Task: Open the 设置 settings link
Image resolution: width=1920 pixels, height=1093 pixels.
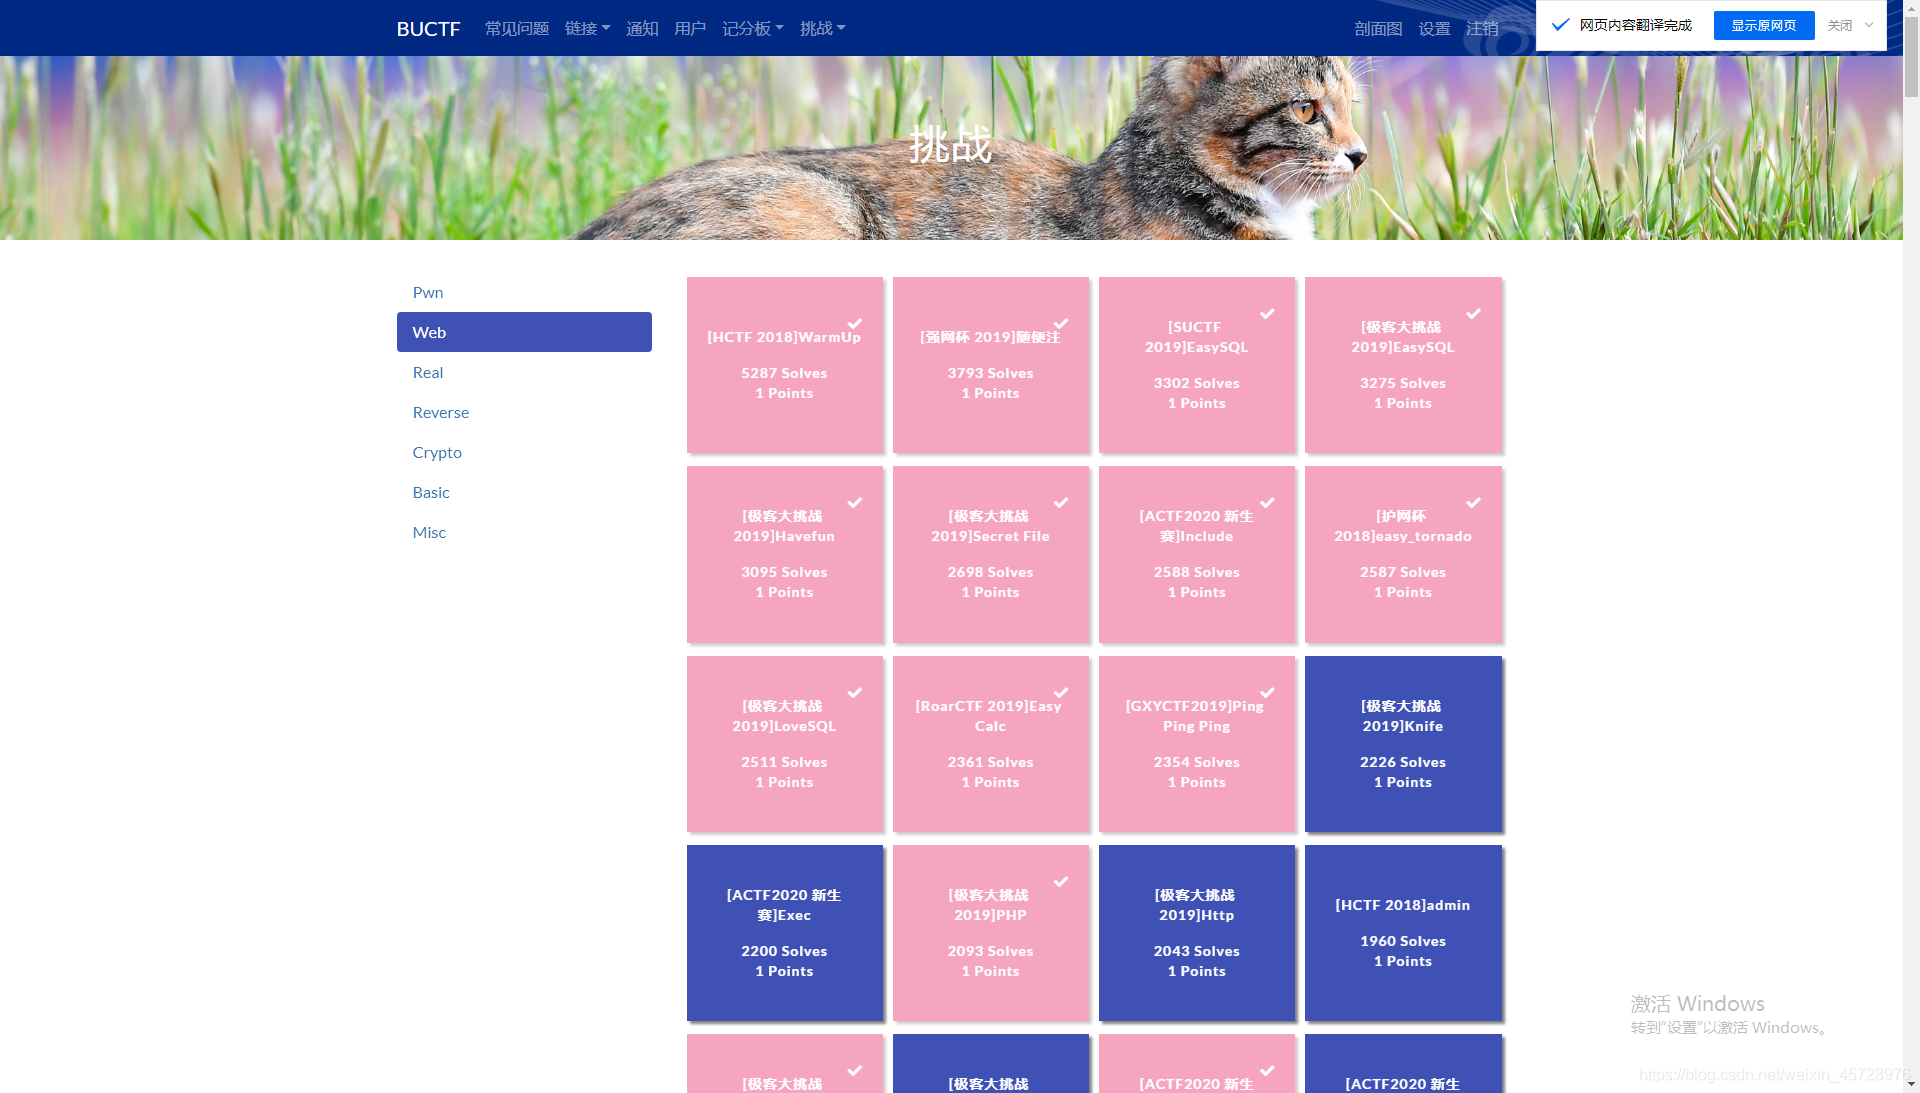Action: (x=1434, y=28)
